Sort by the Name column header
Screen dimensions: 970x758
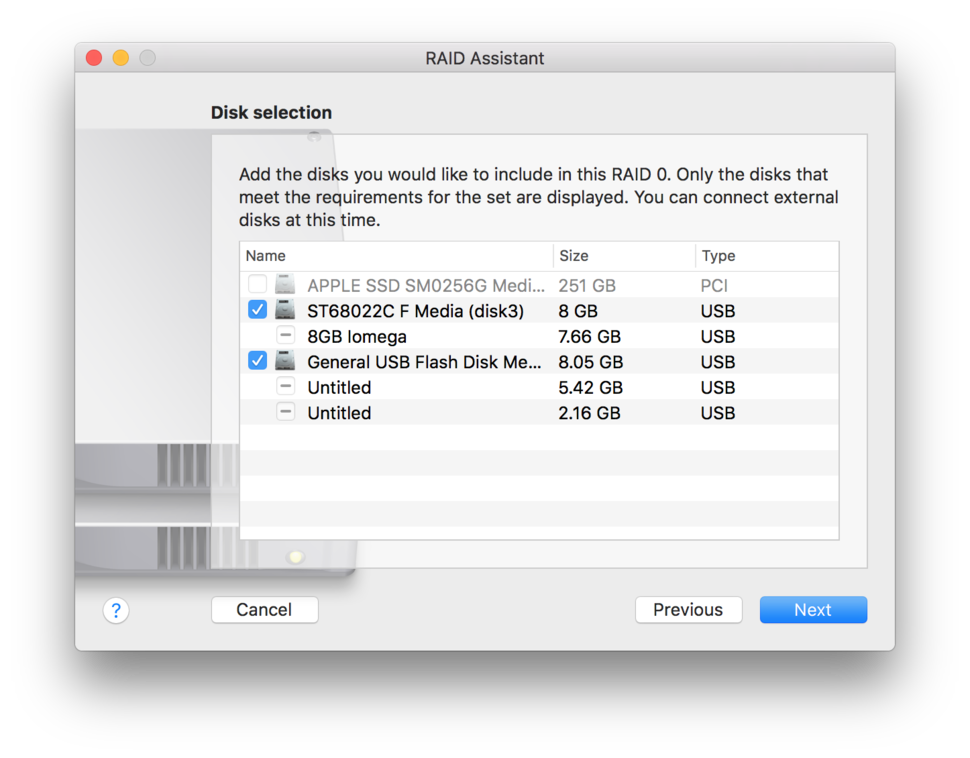tap(396, 256)
